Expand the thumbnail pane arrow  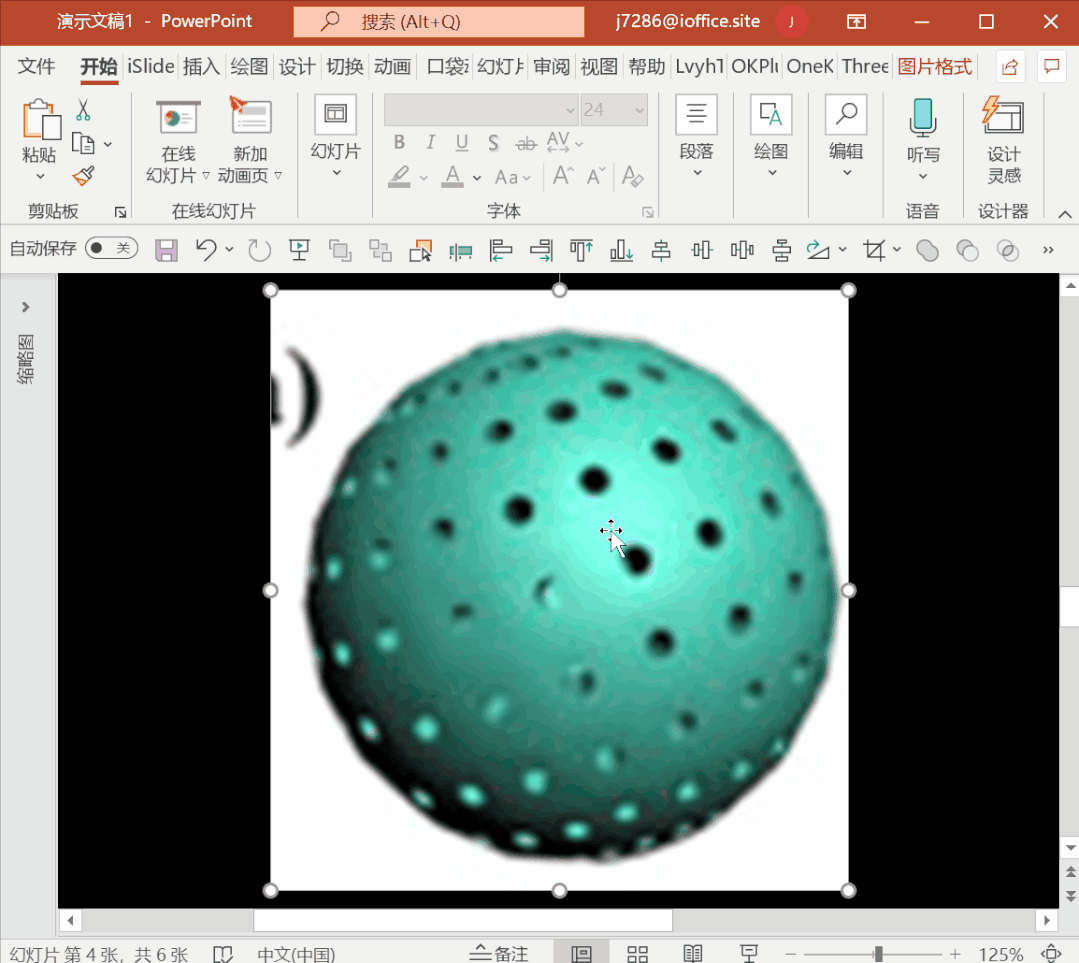pyautogui.click(x=25, y=307)
